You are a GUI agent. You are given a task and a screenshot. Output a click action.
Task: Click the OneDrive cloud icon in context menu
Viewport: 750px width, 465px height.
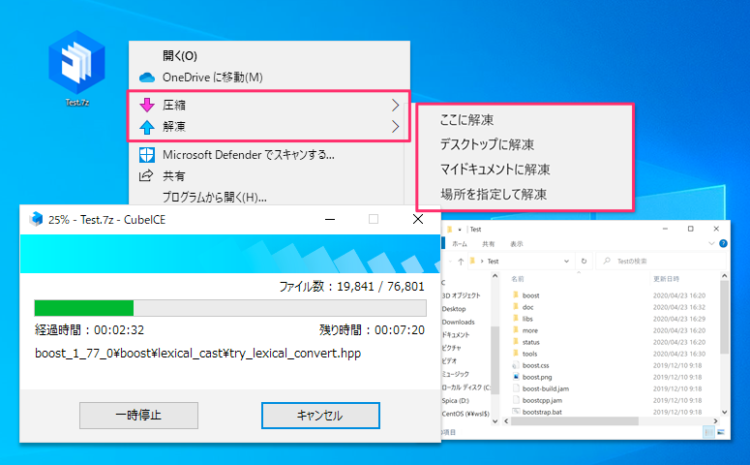click(x=147, y=78)
